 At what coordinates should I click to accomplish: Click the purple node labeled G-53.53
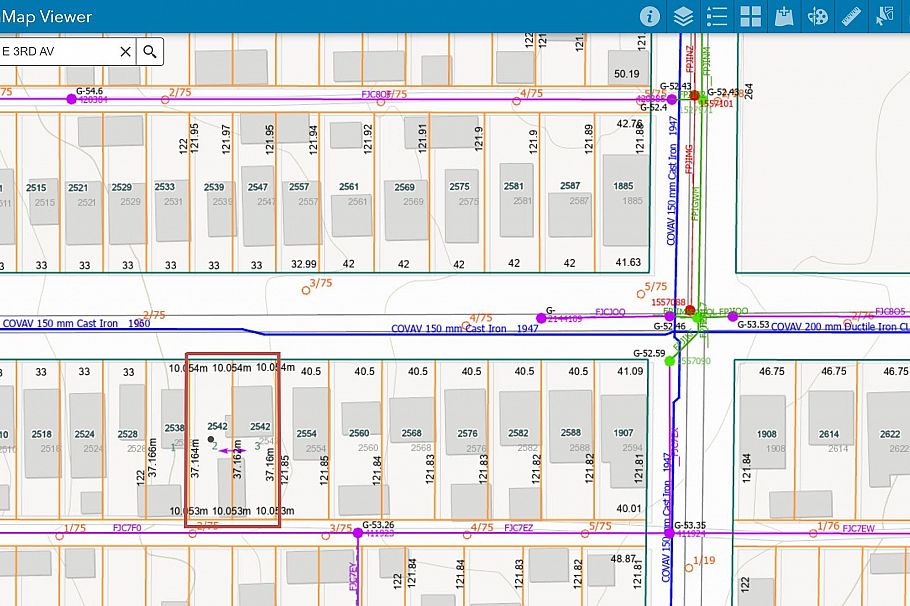733,316
